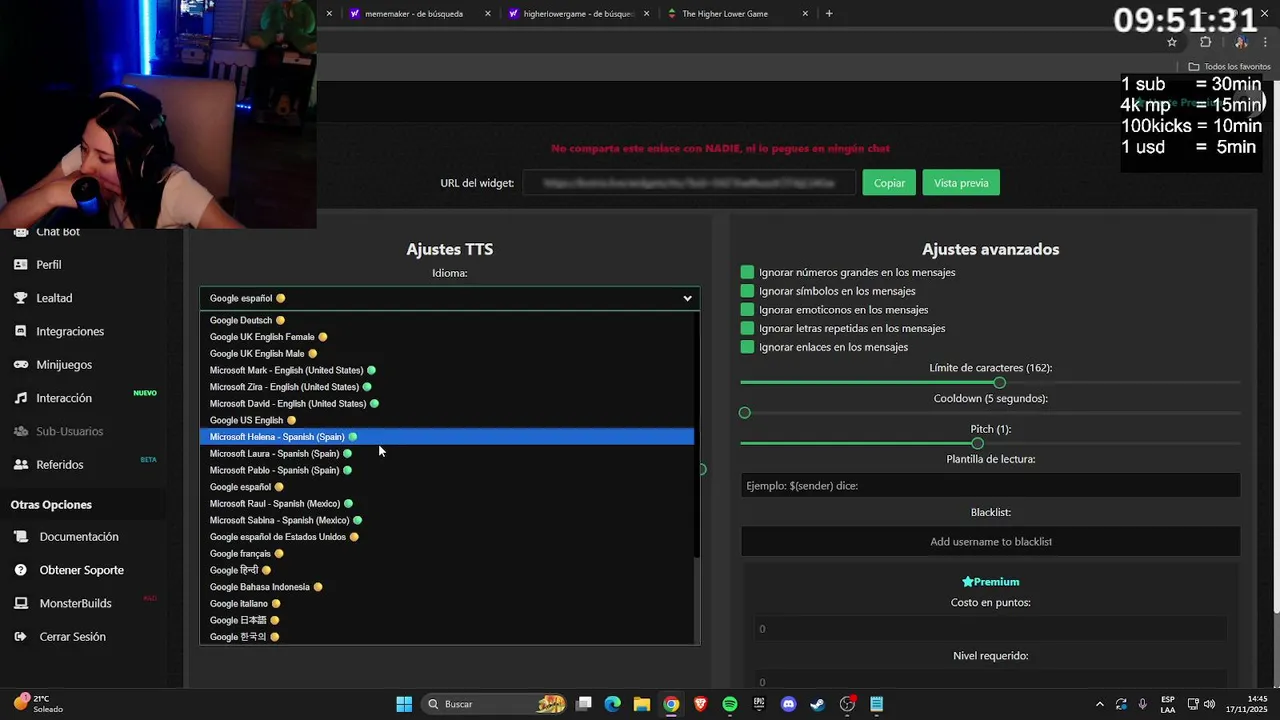
Task: Select Google UK English Female option
Action: 447,337
